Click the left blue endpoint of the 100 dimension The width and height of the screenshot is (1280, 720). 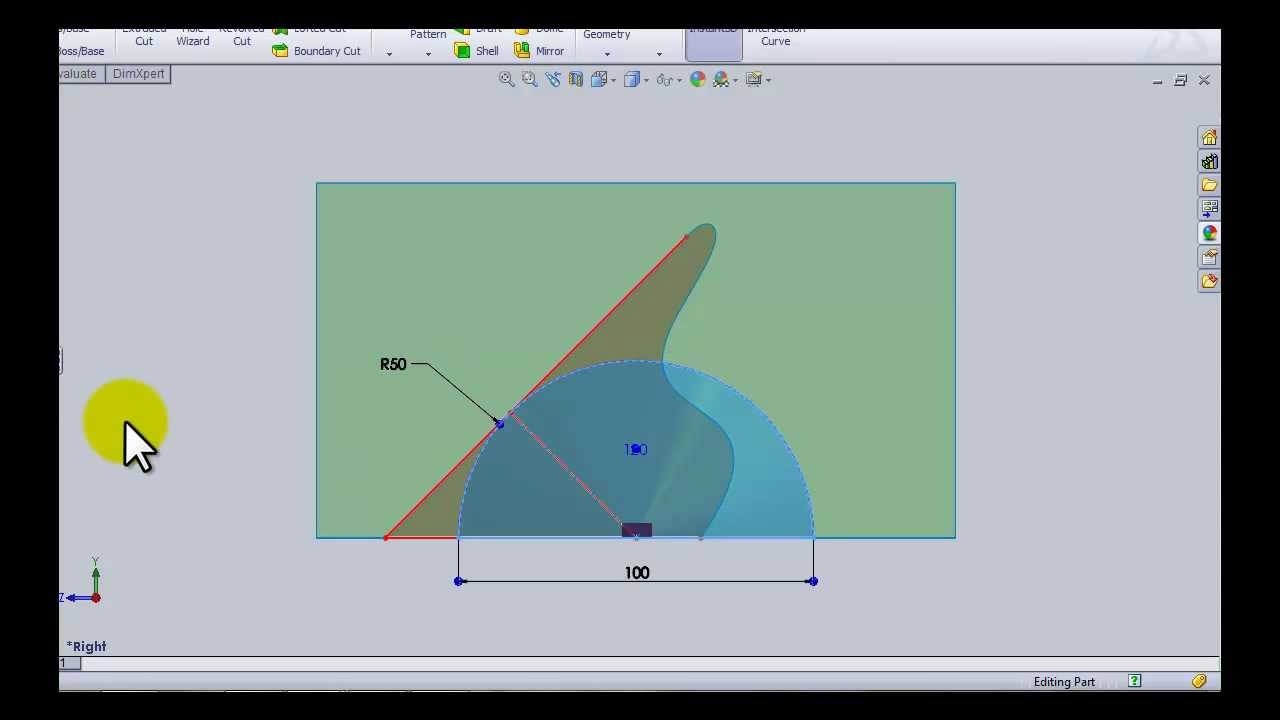(x=459, y=581)
